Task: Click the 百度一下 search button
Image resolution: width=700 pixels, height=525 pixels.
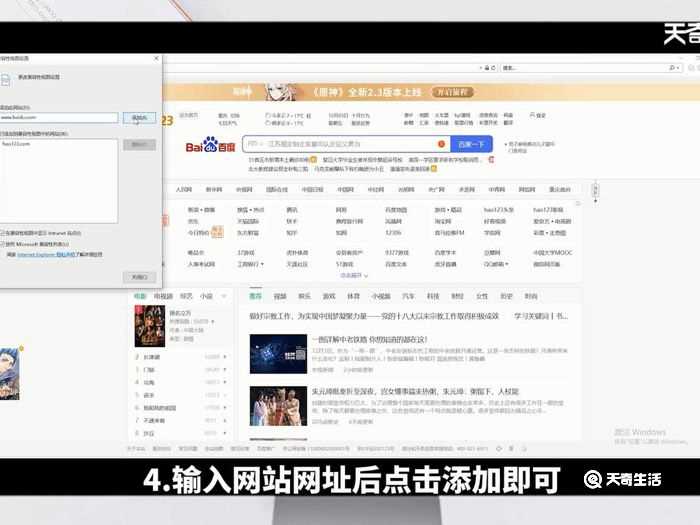Action: point(471,144)
